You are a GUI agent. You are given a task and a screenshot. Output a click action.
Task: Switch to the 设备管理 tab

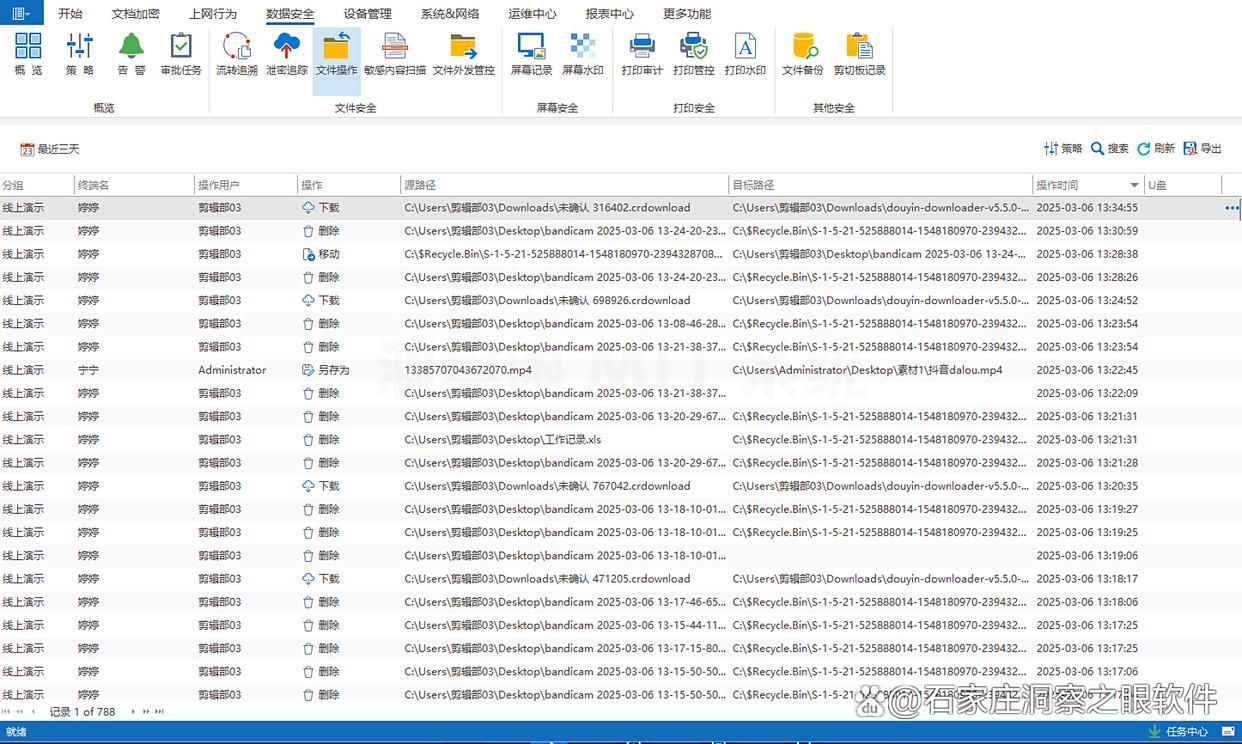coord(367,14)
